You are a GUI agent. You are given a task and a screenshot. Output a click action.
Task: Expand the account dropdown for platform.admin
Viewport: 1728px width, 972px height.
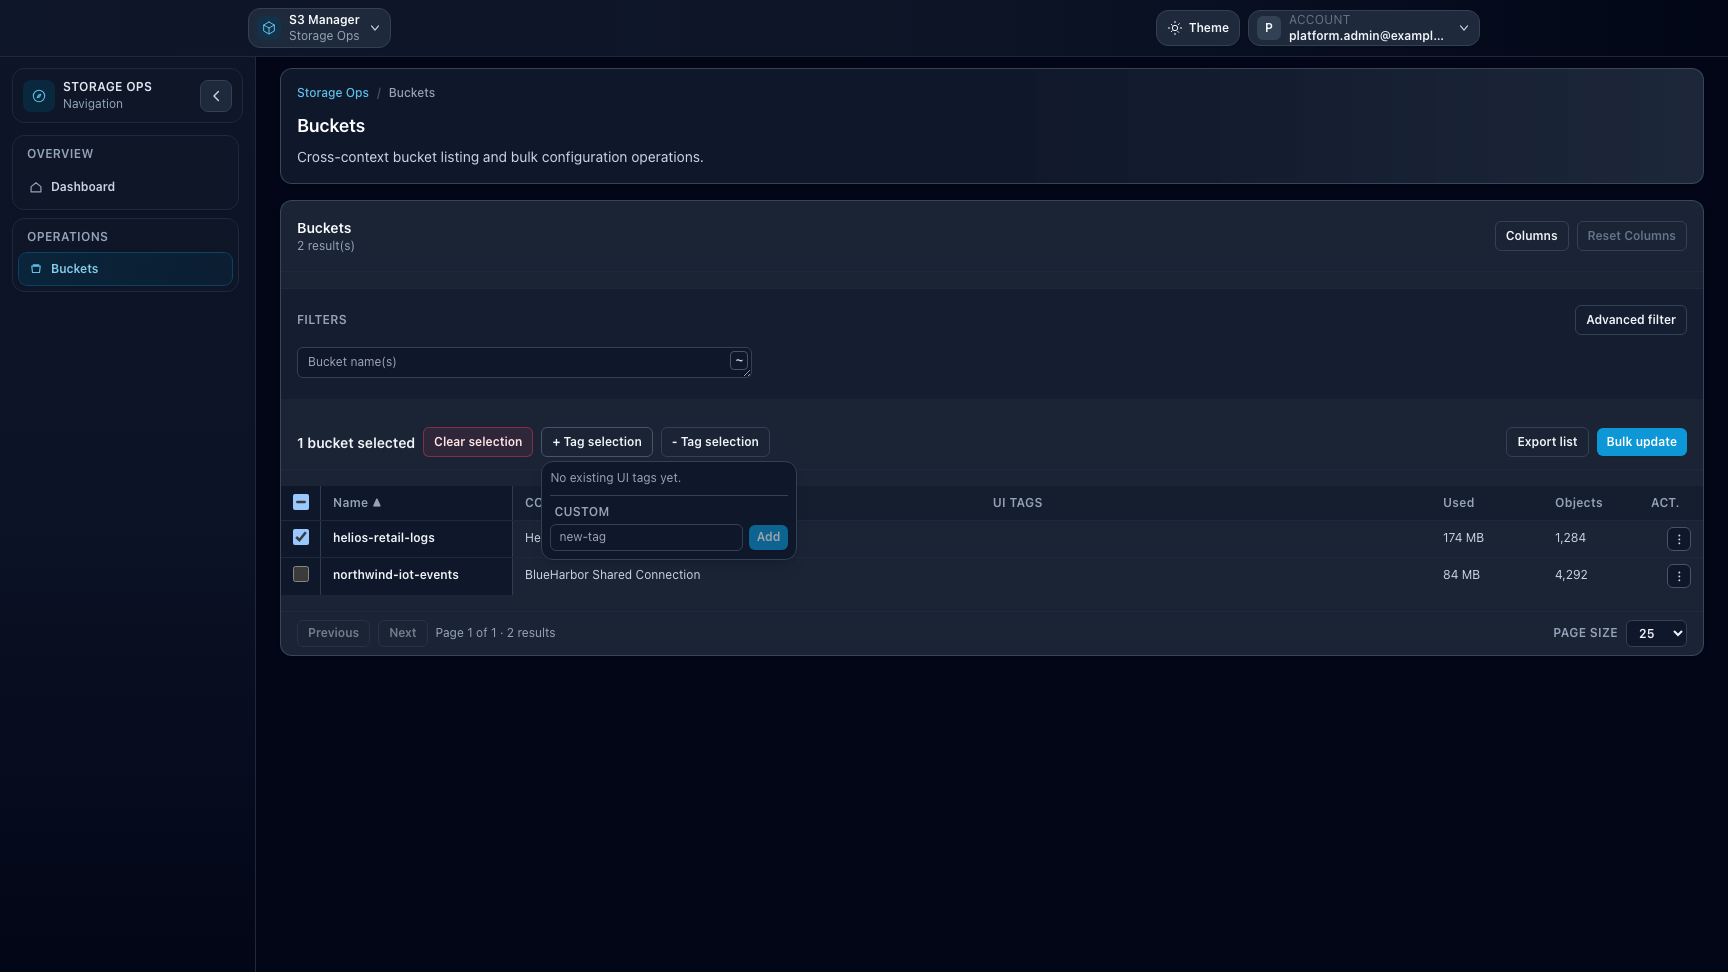tap(1463, 27)
